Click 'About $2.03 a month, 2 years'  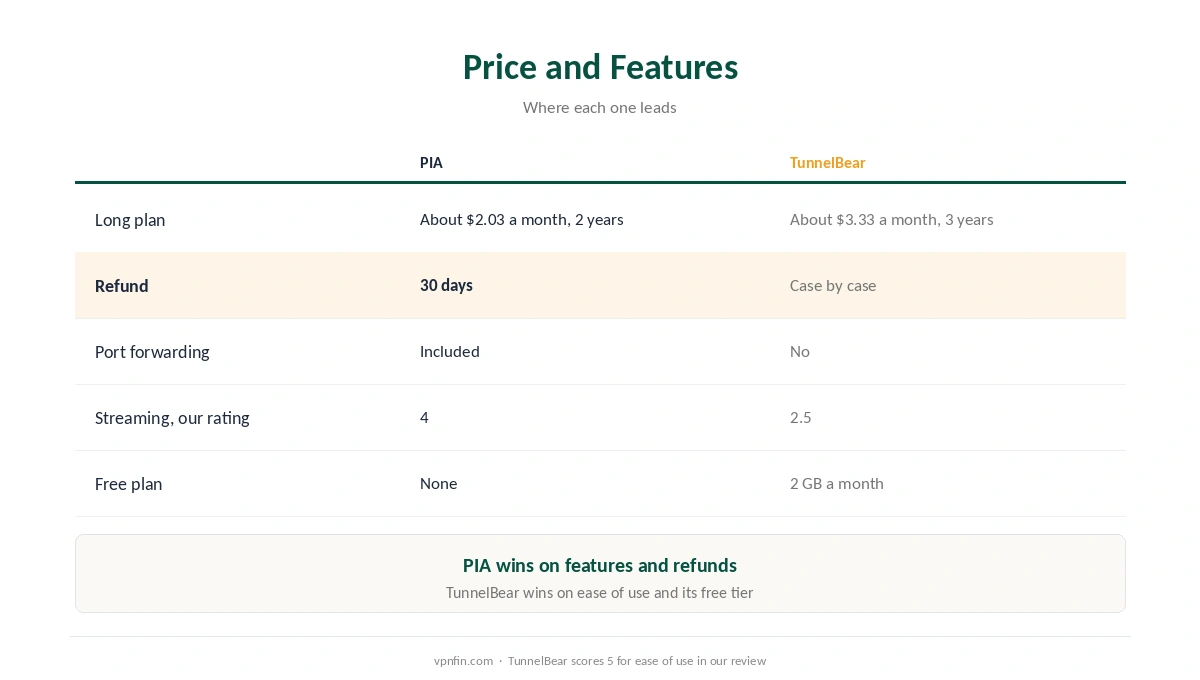(522, 219)
